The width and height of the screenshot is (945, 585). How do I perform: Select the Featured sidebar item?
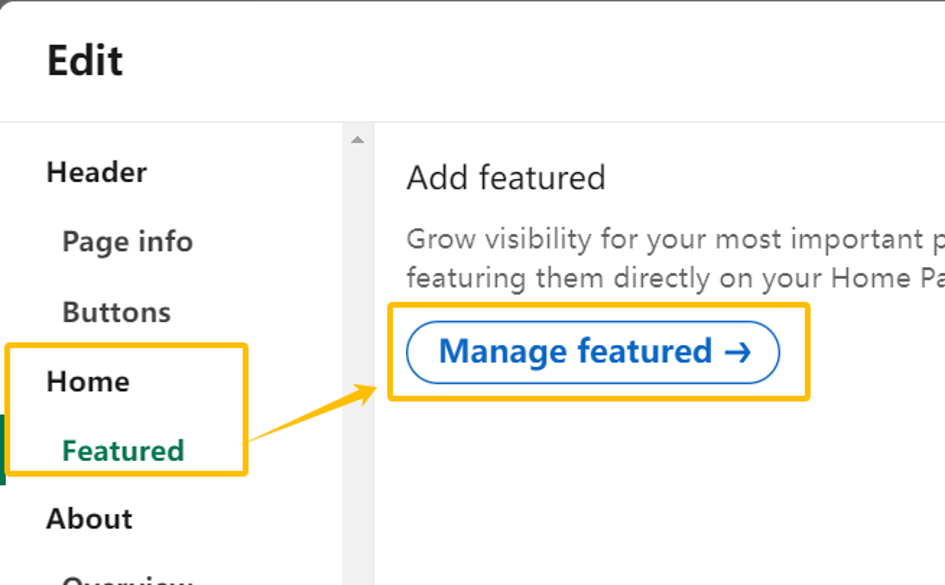pos(123,451)
